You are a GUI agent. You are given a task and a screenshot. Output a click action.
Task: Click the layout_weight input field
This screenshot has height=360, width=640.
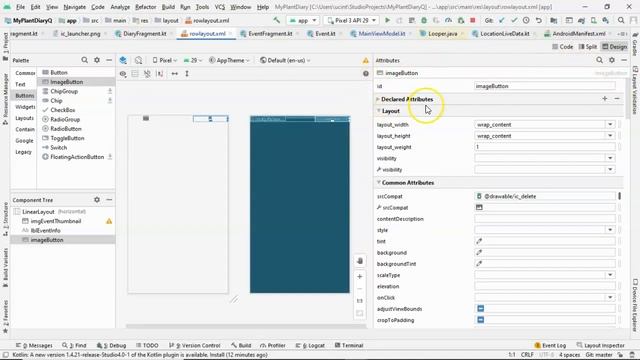point(544,147)
